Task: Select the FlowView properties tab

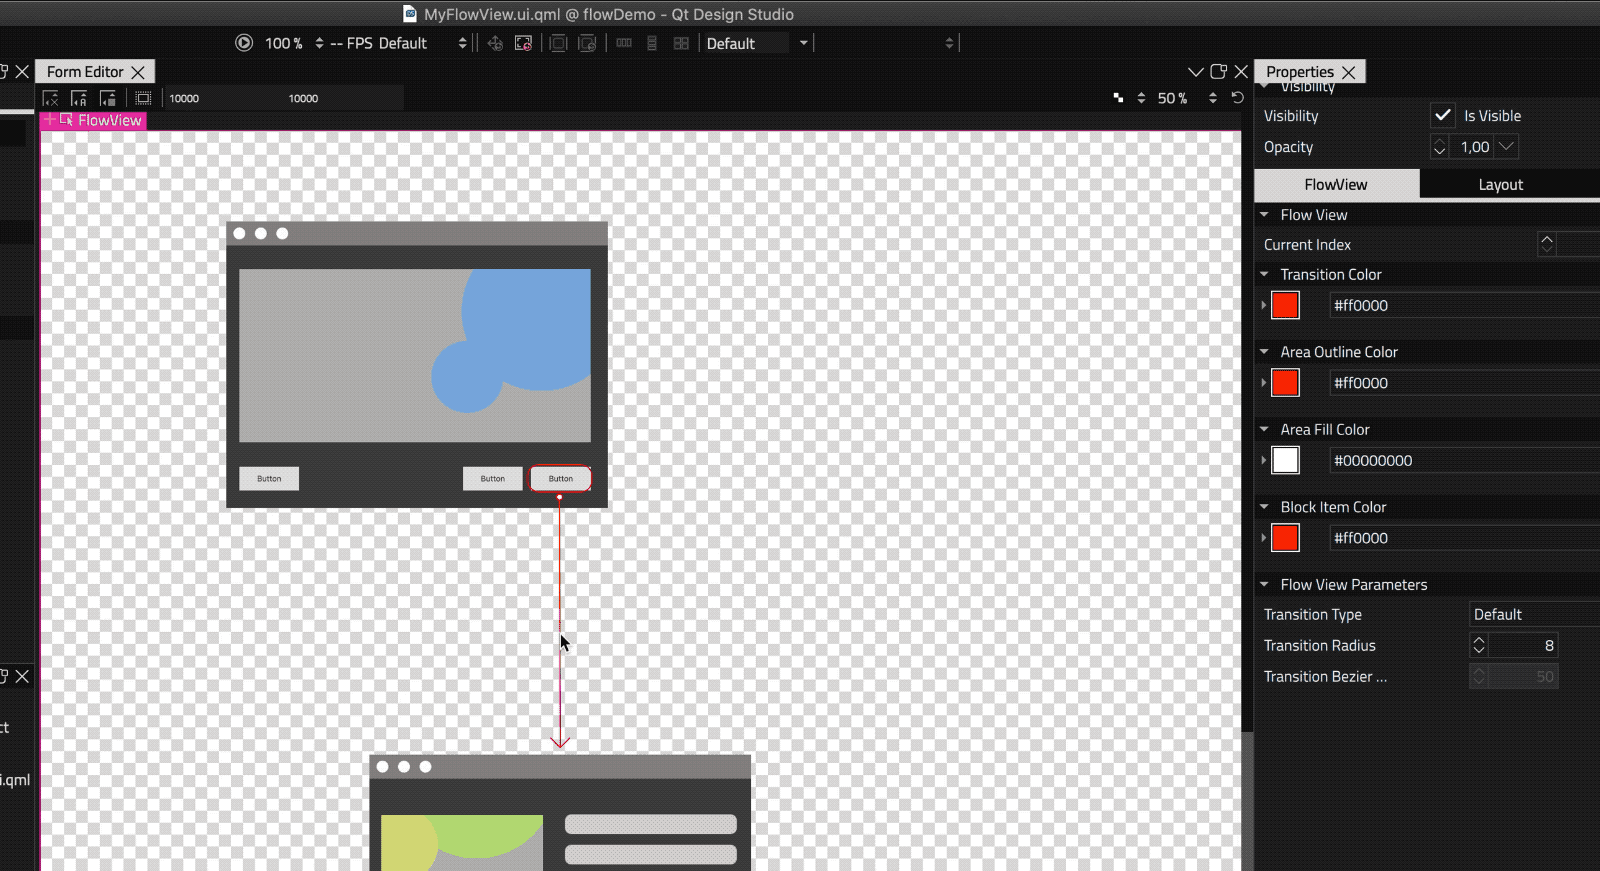Action: coord(1335,184)
